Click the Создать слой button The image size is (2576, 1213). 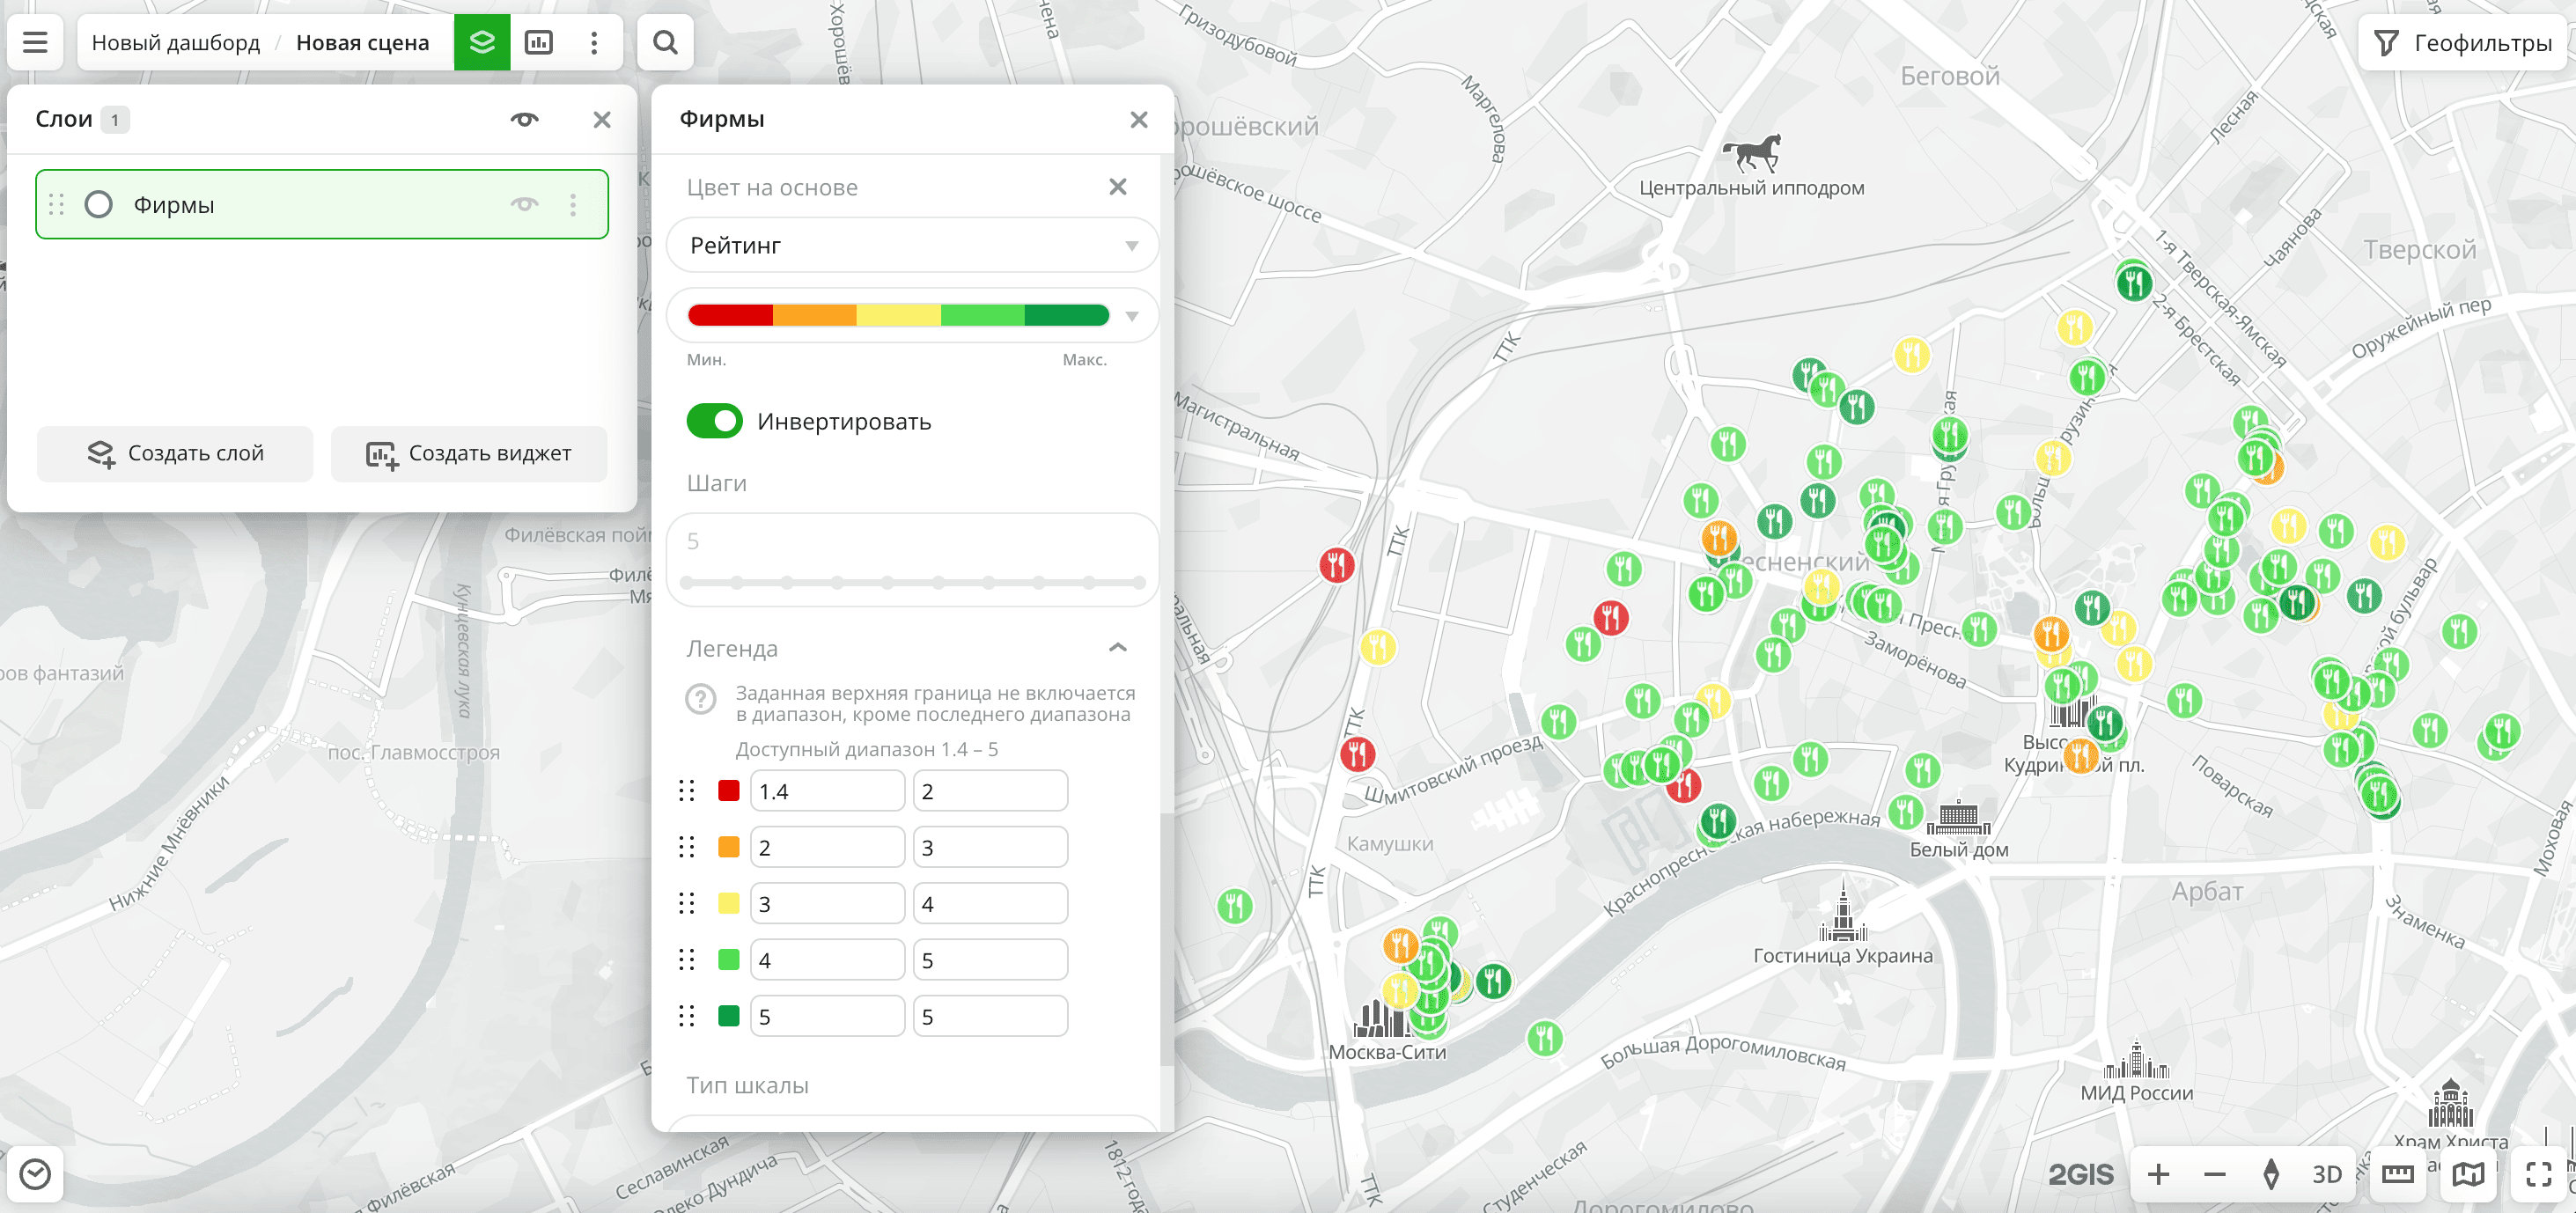176,454
